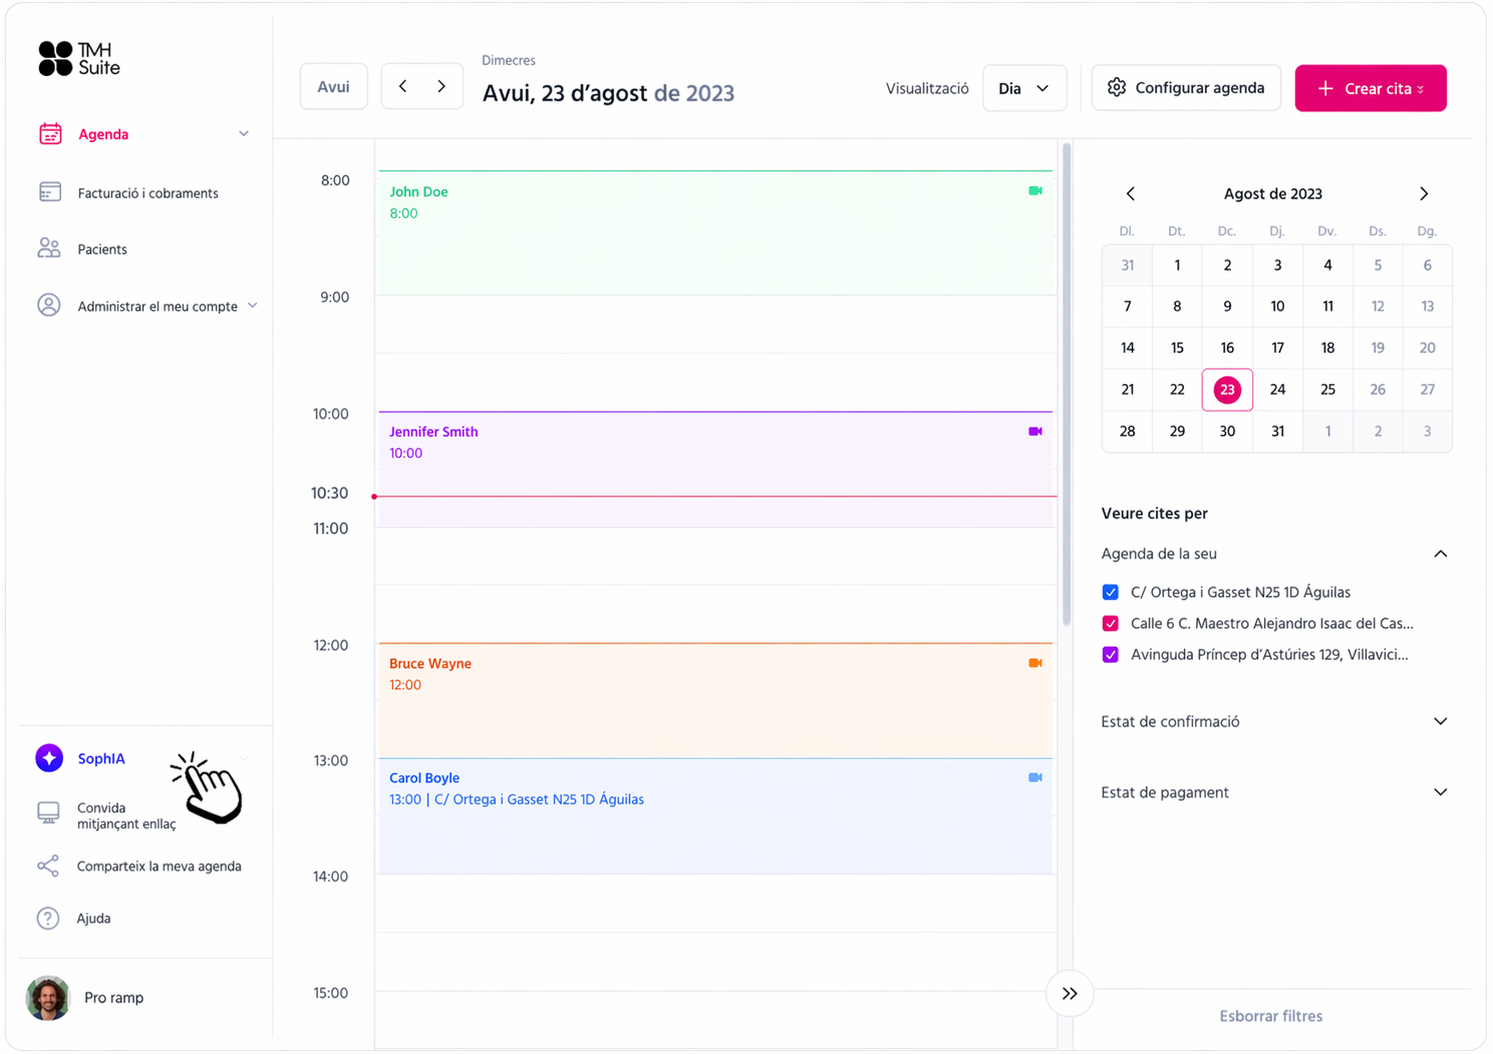Toggle Calle 6 C. Maestro Alejandro checkbox
This screenshot has height=1054, width=1493.
(1110, 623)
